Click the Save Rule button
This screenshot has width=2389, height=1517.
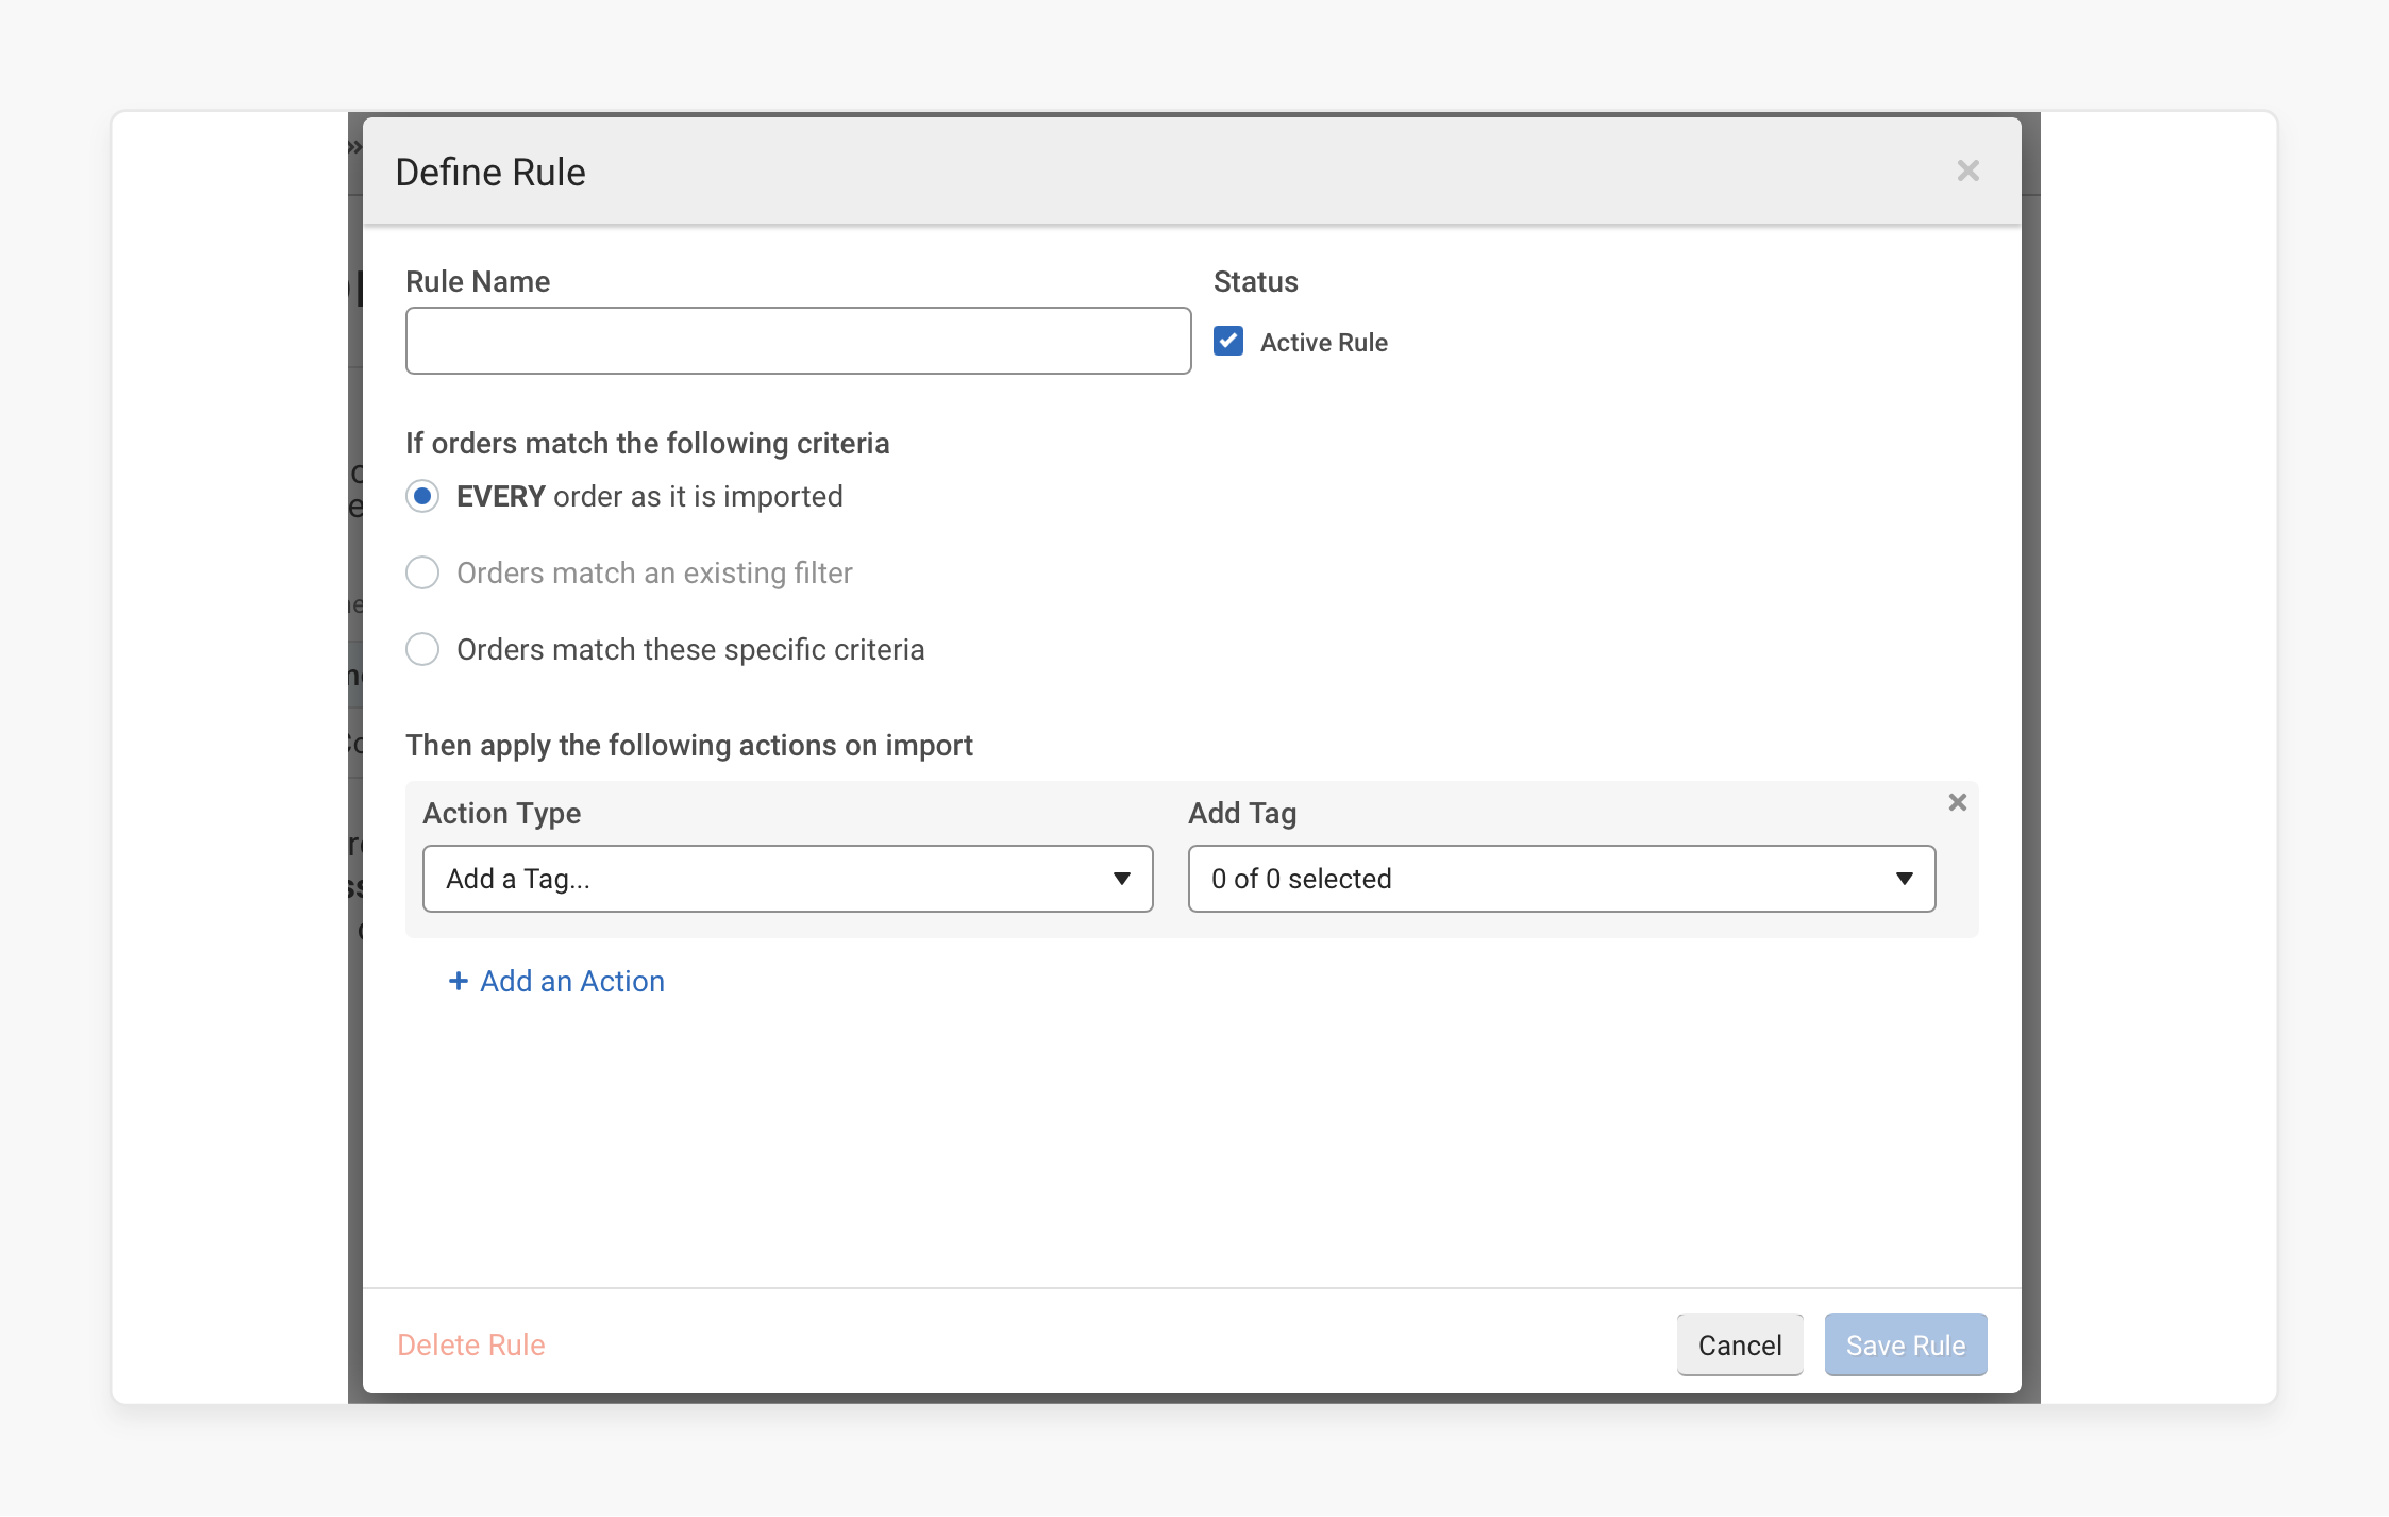coord(1905,1345)
